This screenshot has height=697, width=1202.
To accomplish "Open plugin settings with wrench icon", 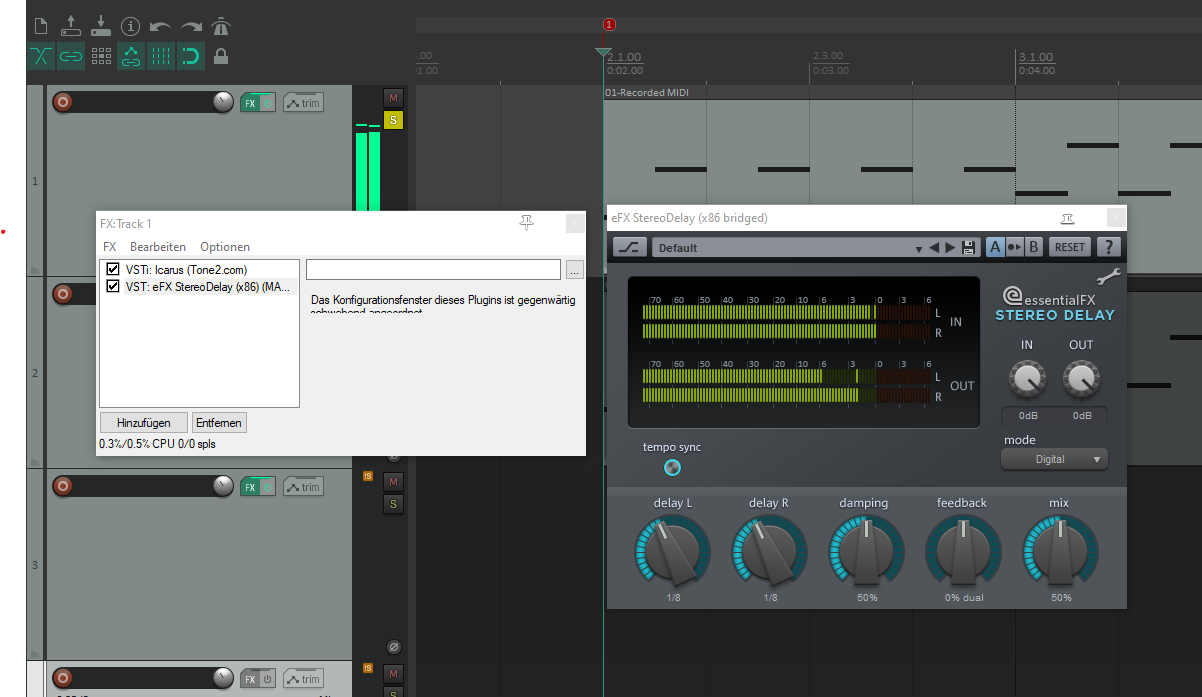I will point(1109,279).
